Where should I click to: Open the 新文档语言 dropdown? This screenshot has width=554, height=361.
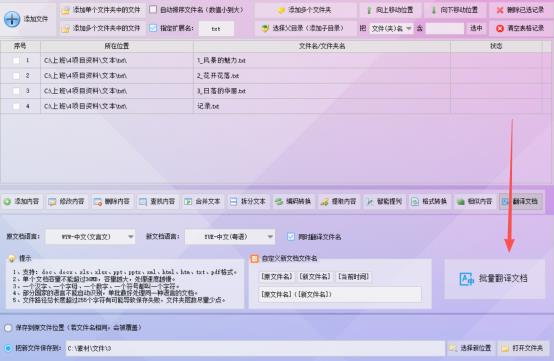point(230,237)
